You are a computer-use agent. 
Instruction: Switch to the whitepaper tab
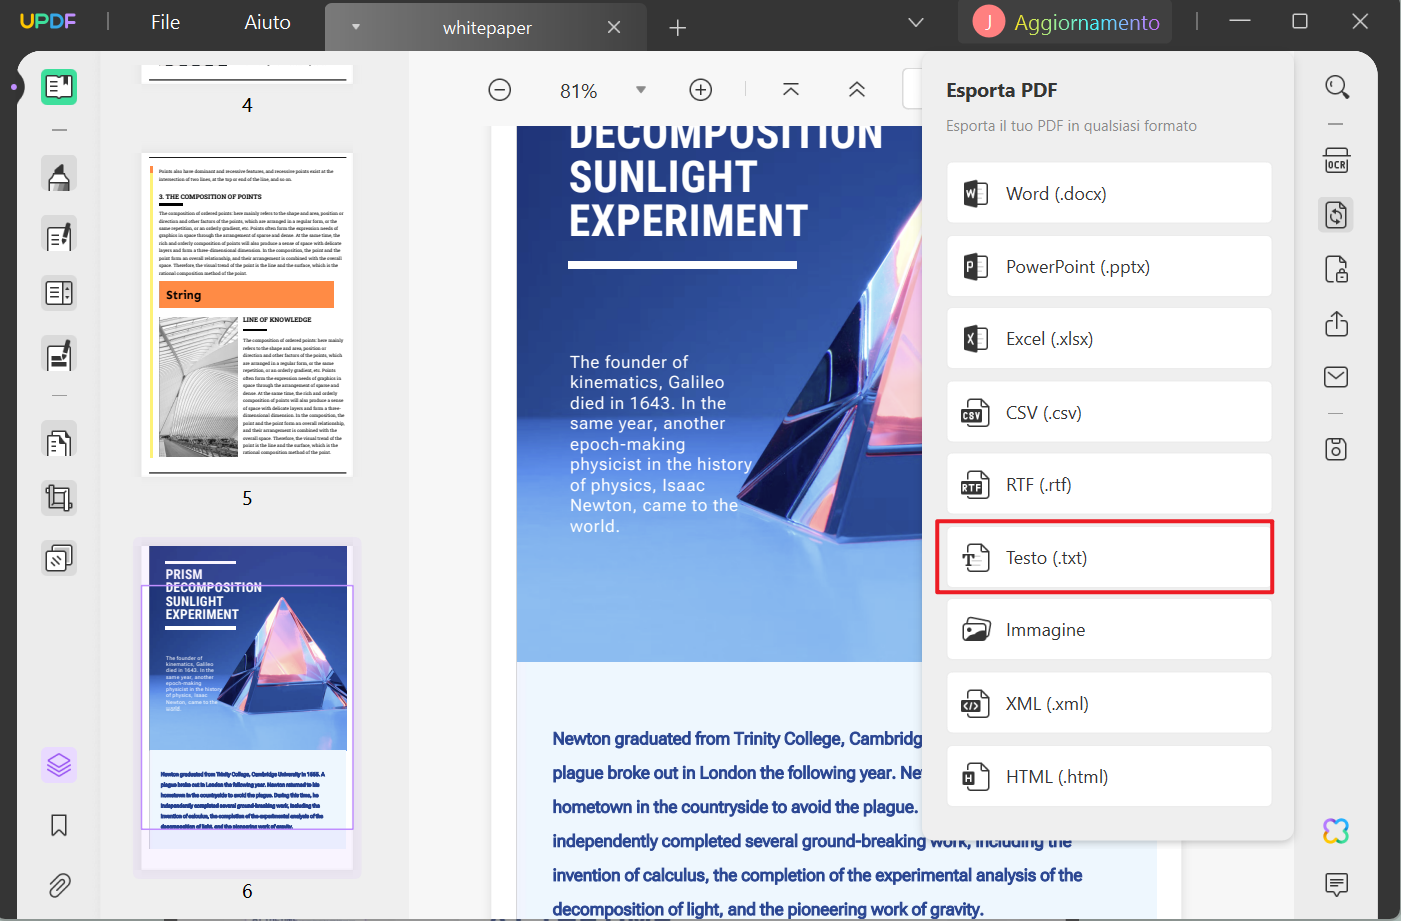click(487, 28)
